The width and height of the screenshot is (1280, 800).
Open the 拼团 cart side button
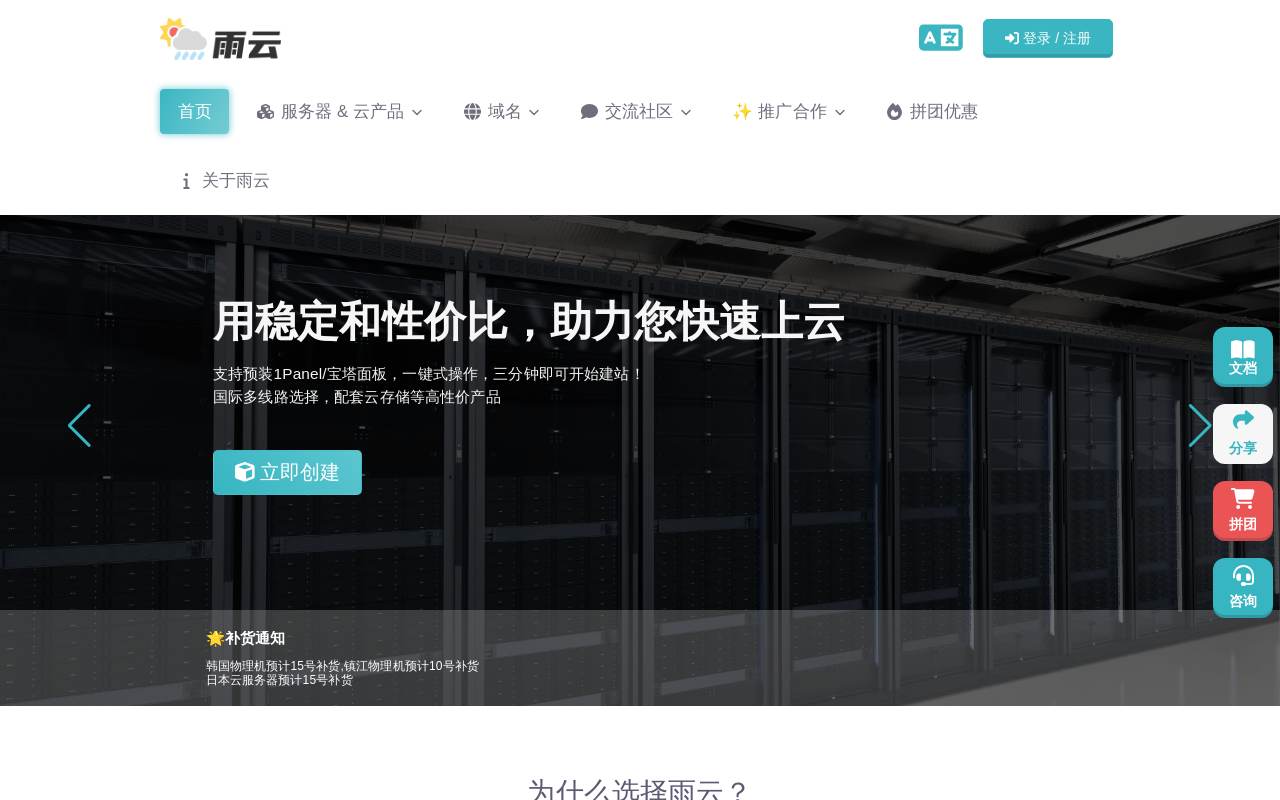[1243, 511]
